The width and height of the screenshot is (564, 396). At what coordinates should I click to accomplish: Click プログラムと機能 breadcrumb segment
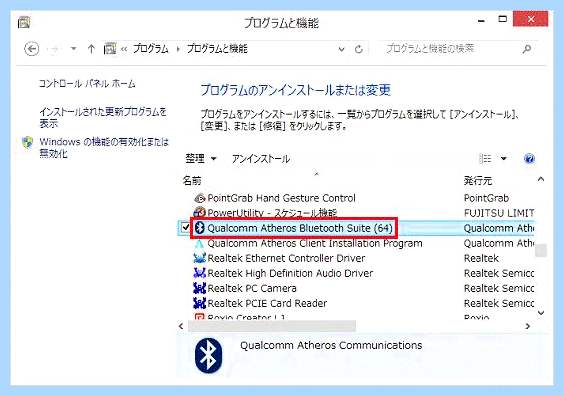[x=217, y=49]
